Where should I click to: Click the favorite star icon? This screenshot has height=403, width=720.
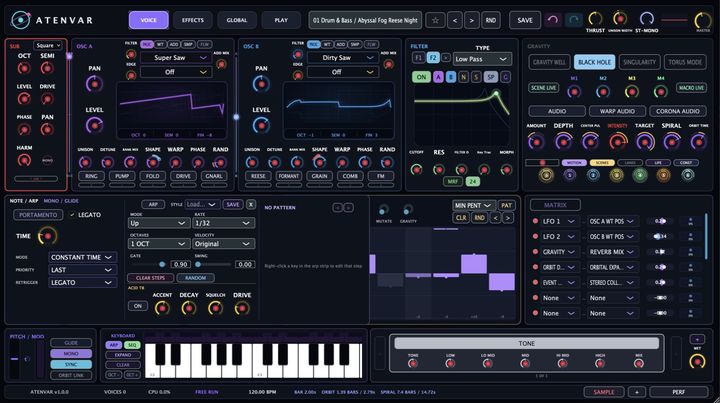[435, 20]
